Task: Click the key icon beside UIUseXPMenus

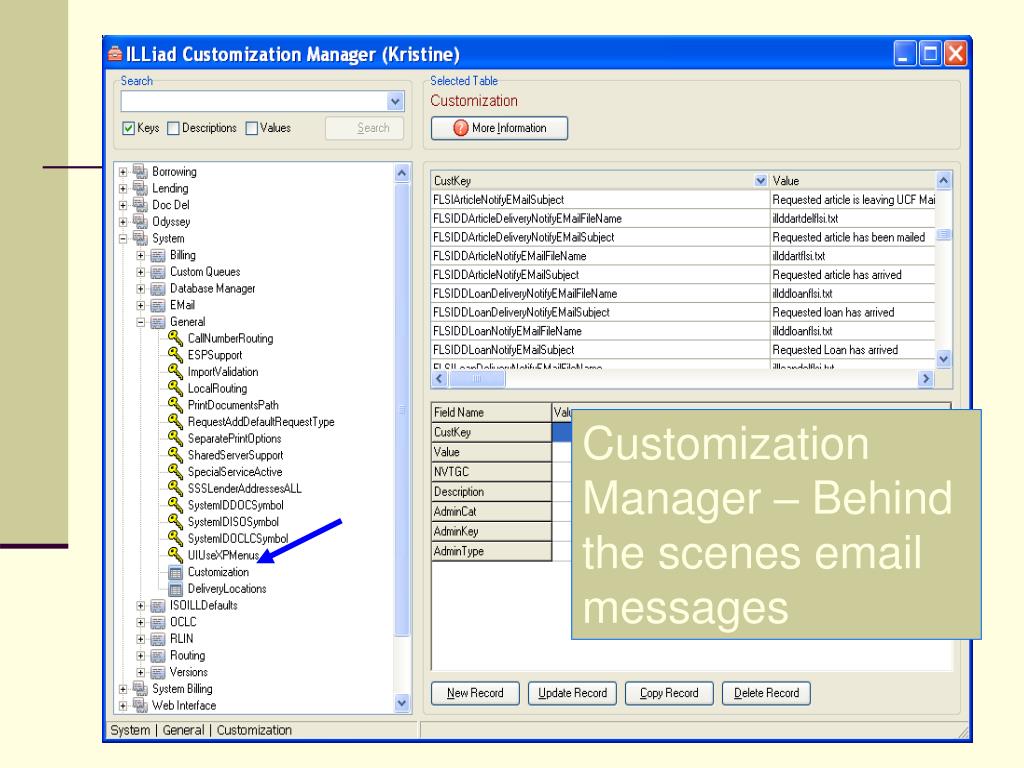Action: [x=175, y=554]
